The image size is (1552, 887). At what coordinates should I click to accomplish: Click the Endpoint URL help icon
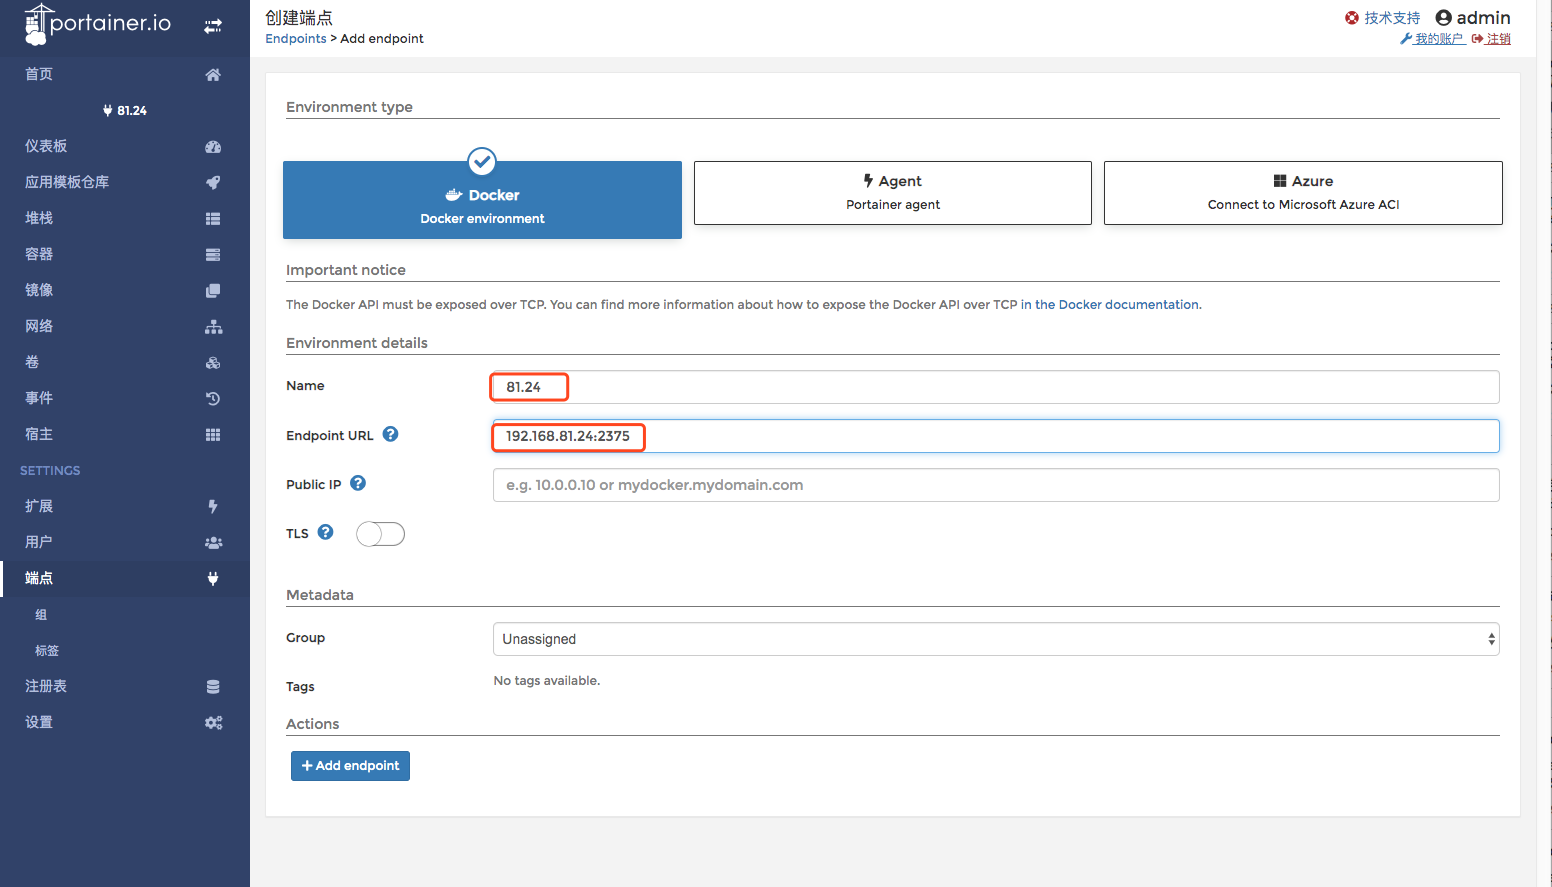[391, 434]
